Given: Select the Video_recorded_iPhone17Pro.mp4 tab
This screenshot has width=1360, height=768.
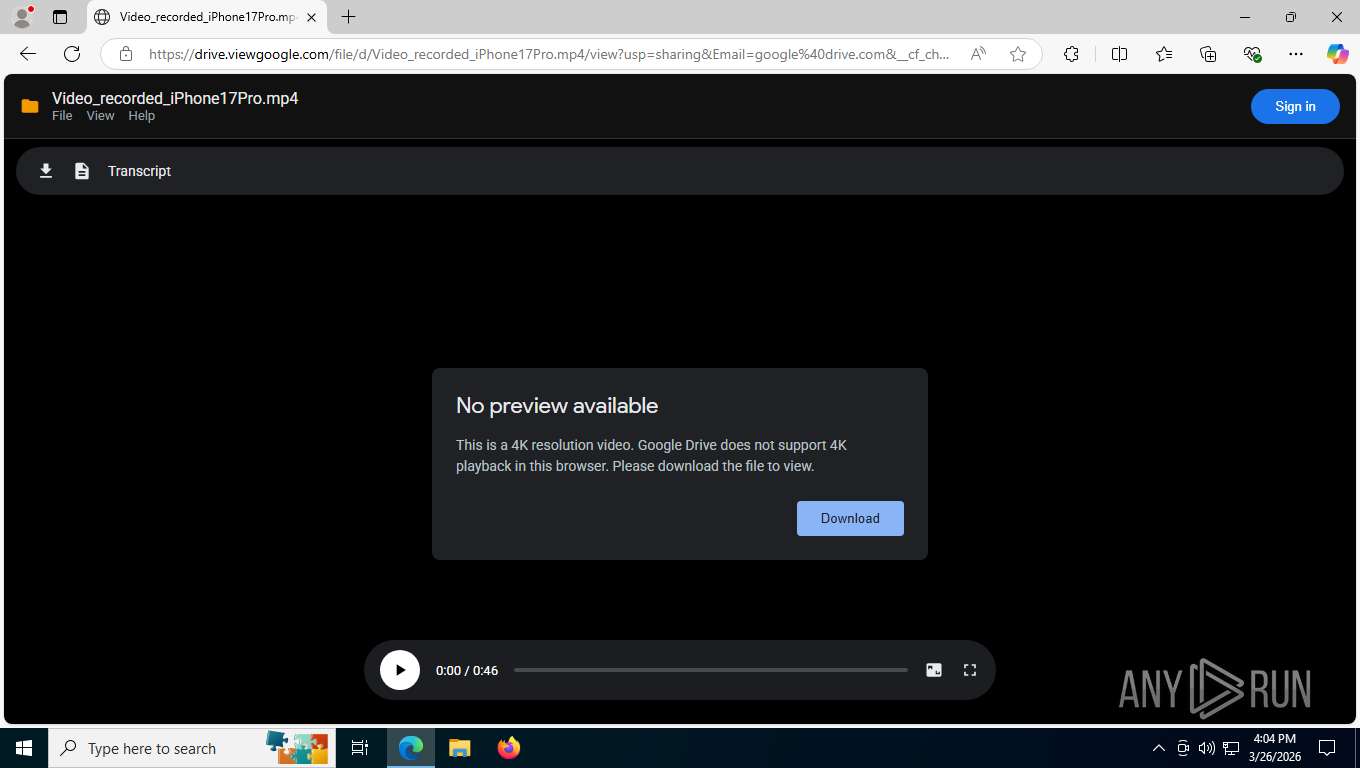Looking at the screenshot, I should tap(207, 17).
